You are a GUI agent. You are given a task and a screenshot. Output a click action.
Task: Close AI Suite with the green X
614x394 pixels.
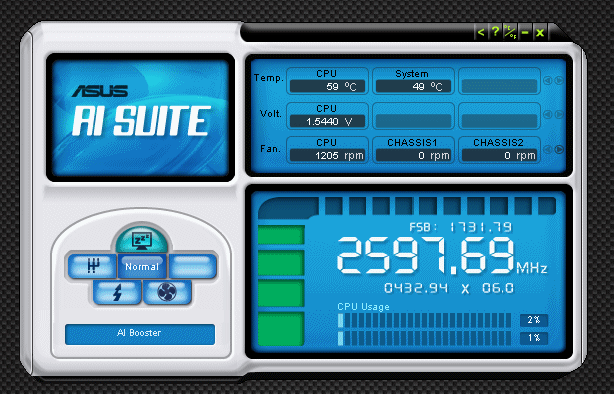tap(540, 32)
